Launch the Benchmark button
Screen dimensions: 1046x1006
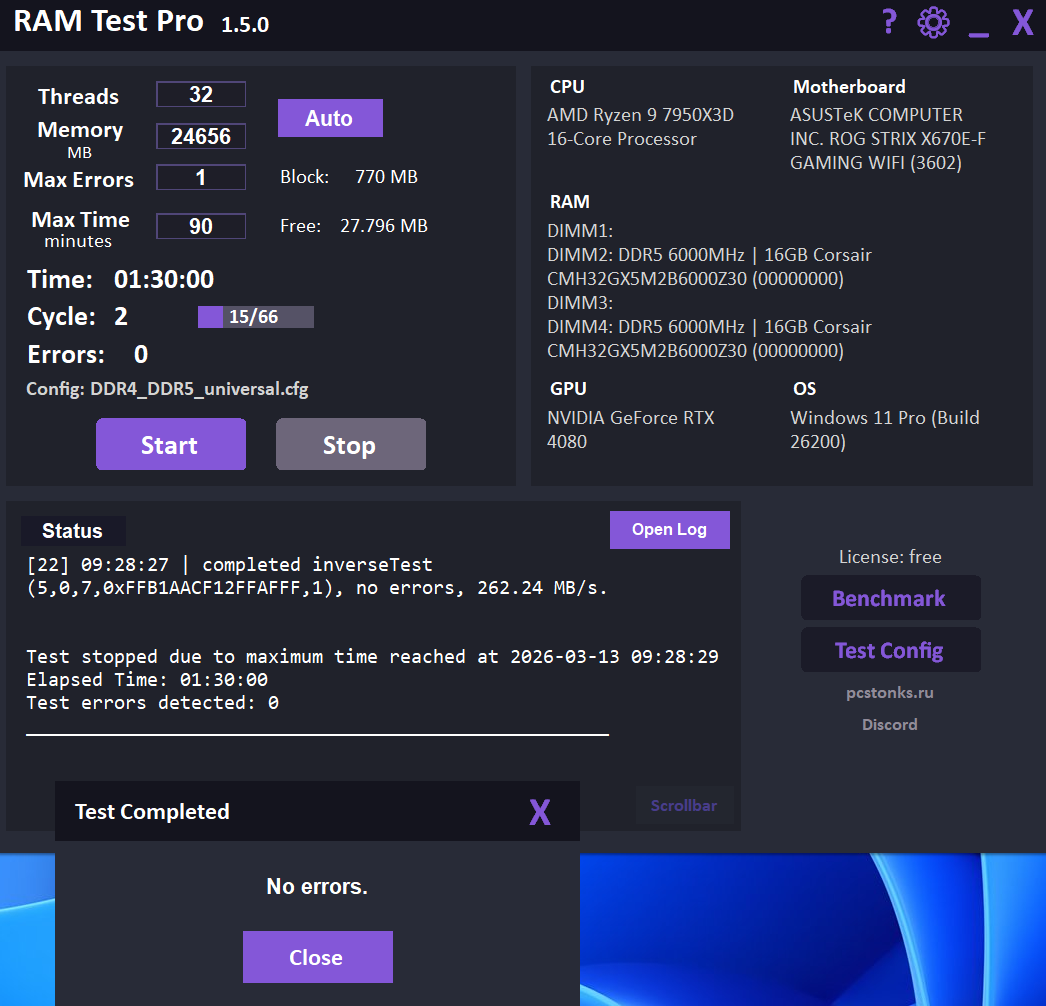coord(891,598)
